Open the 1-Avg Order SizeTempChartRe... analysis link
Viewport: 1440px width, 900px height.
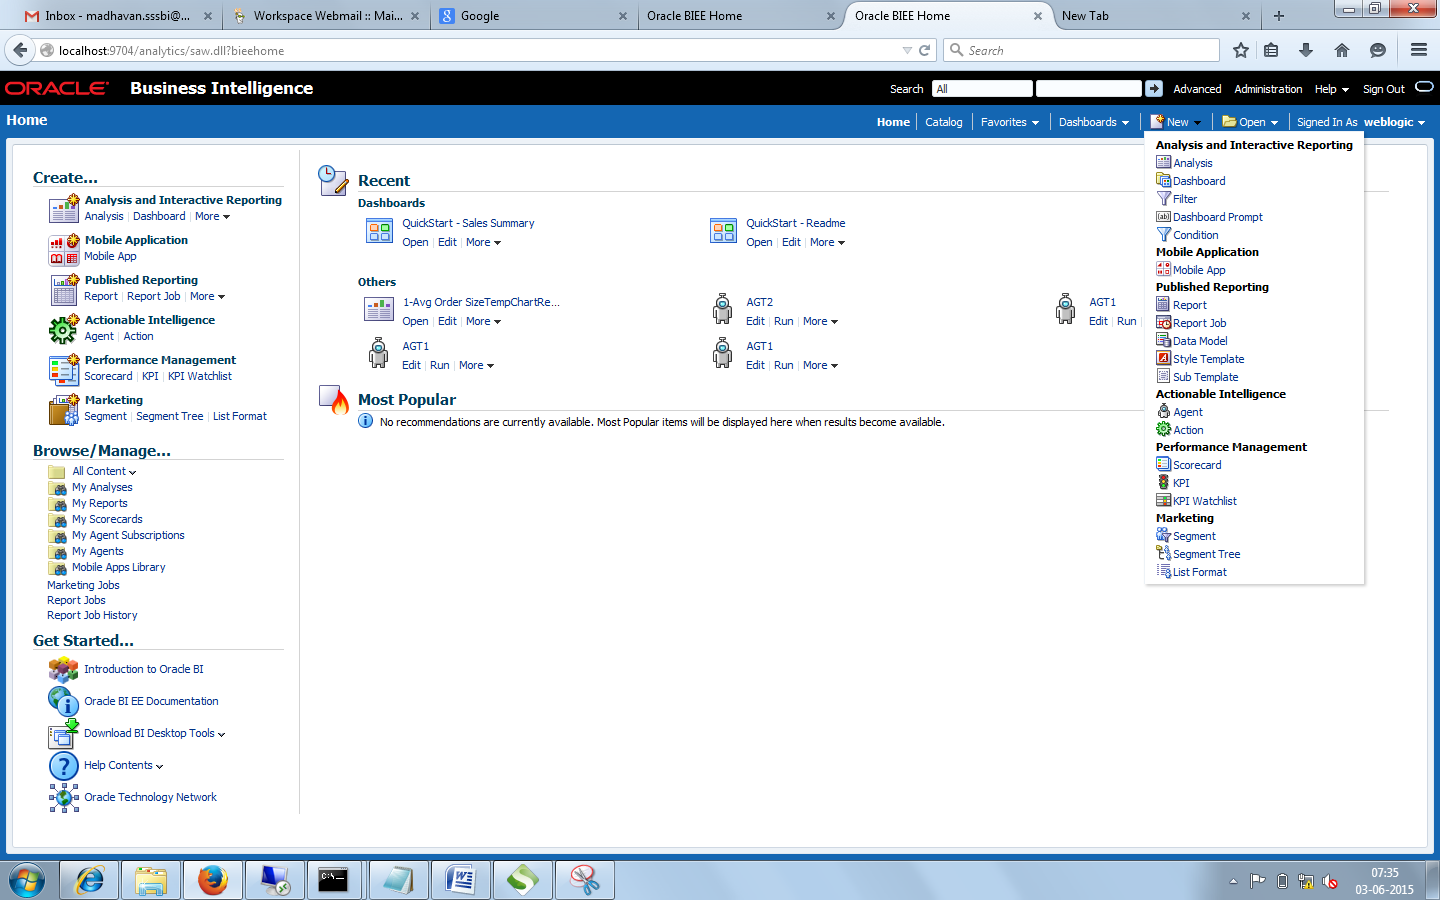(x=481, y=302)
